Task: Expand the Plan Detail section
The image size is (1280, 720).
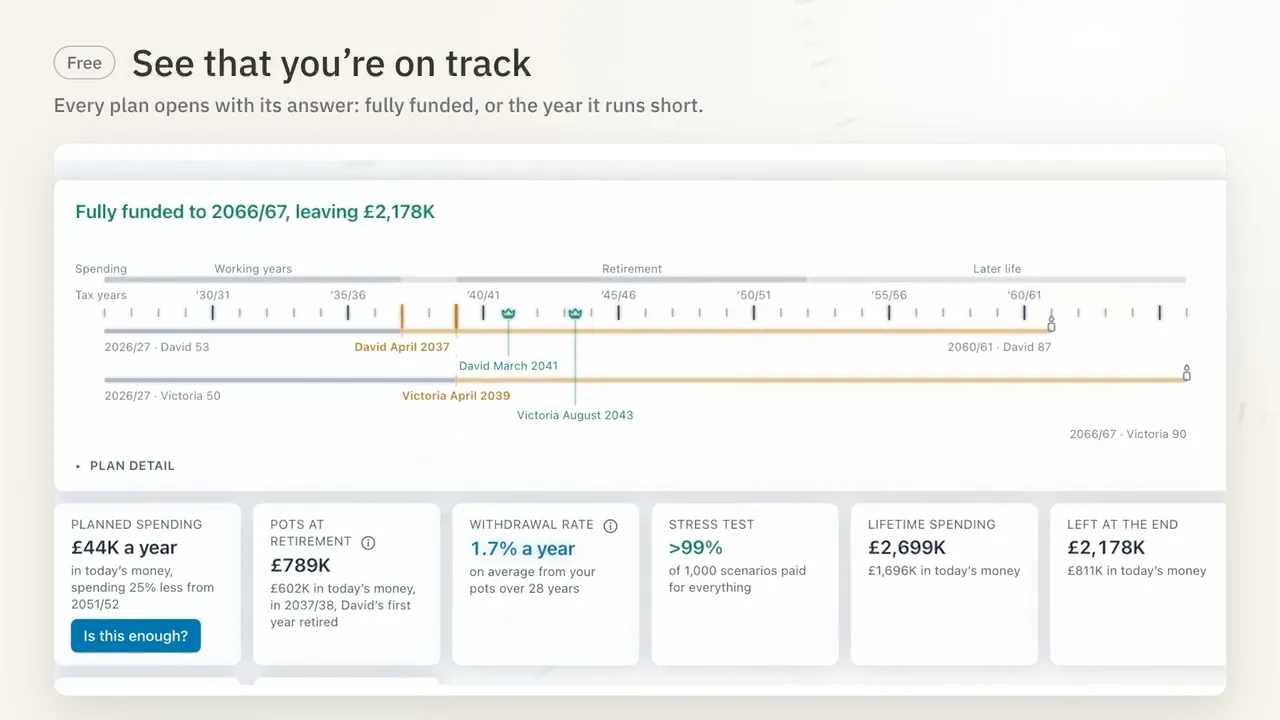Action: click(125, 466)
